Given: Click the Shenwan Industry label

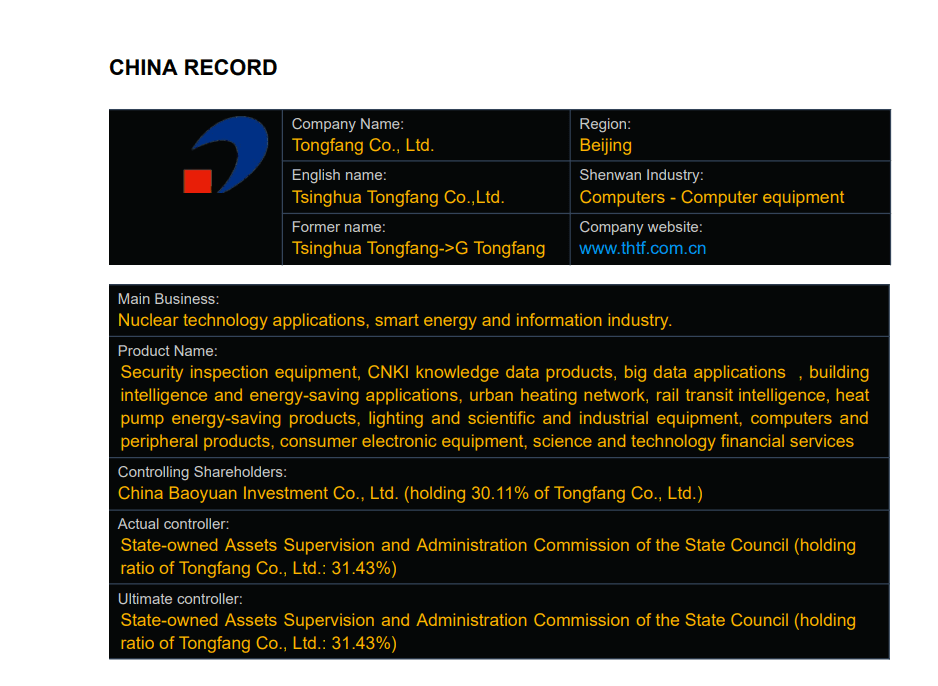Looking at the screenshot, I should point(641,175).
